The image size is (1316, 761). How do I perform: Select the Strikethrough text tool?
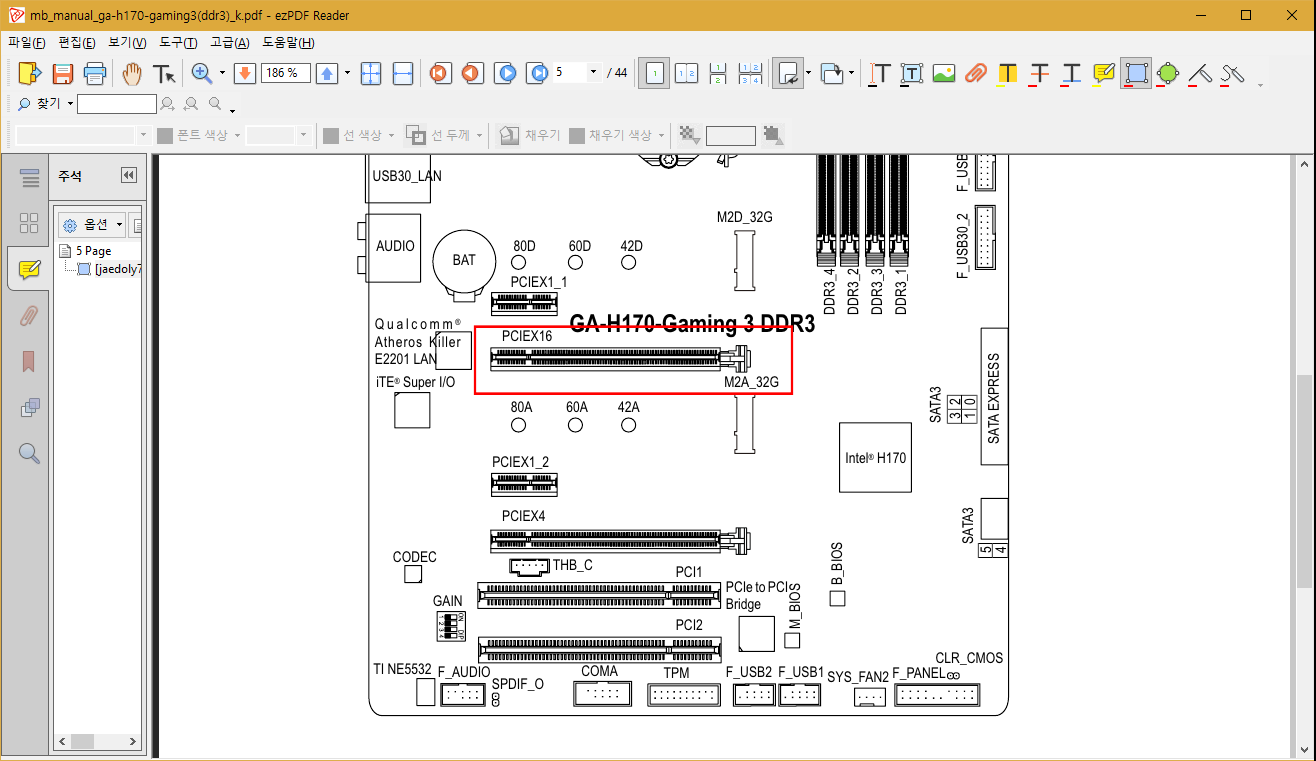click(x=1040, y=73)
